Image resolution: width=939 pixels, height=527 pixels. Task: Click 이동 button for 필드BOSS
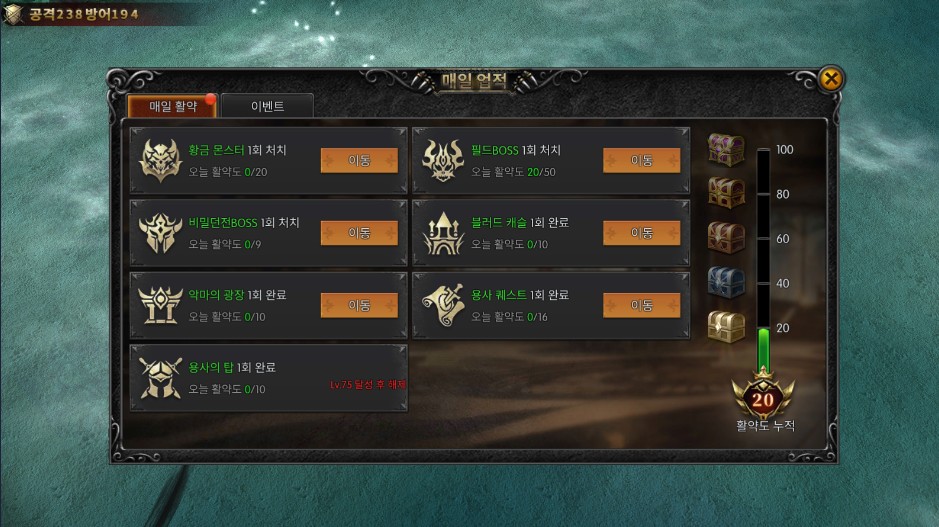(x=641, y=160)
